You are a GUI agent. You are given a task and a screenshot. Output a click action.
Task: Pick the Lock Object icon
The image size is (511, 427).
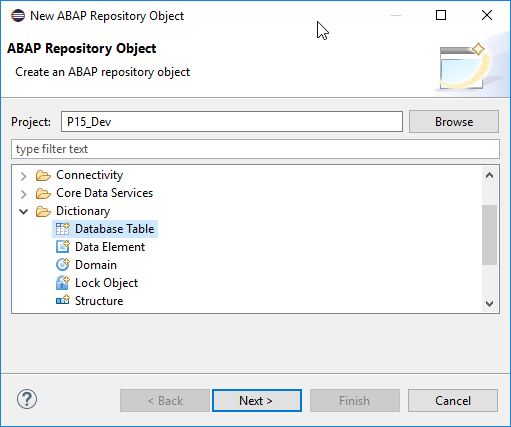[x=63, y=283]
